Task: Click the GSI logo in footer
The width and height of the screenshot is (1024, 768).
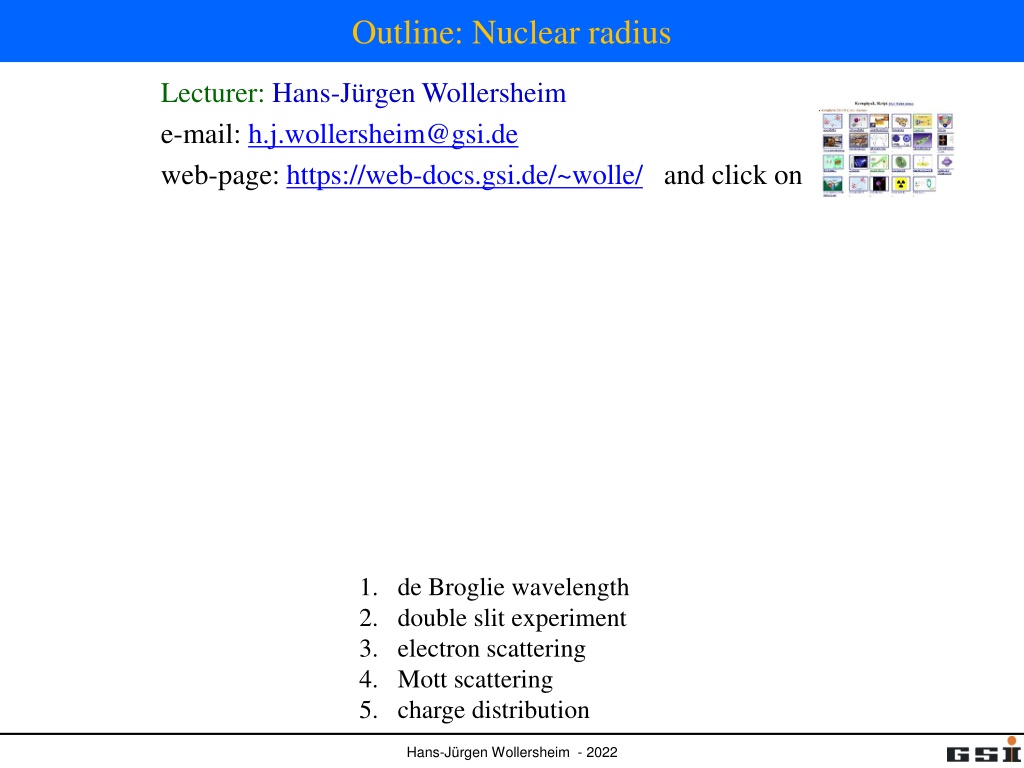Action: coord(984,750)
